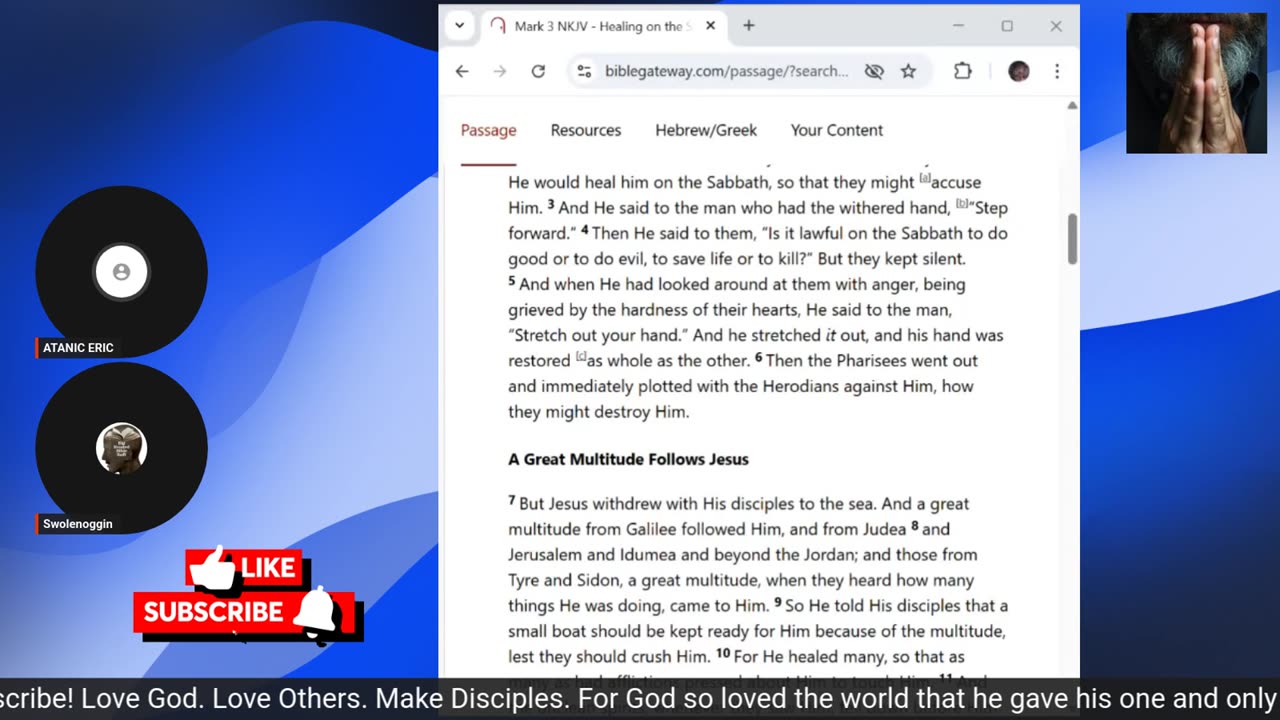Open the Hebrew/Greek tab
The height and width of the screenshot is (720, 1280).
coord(706,130)
